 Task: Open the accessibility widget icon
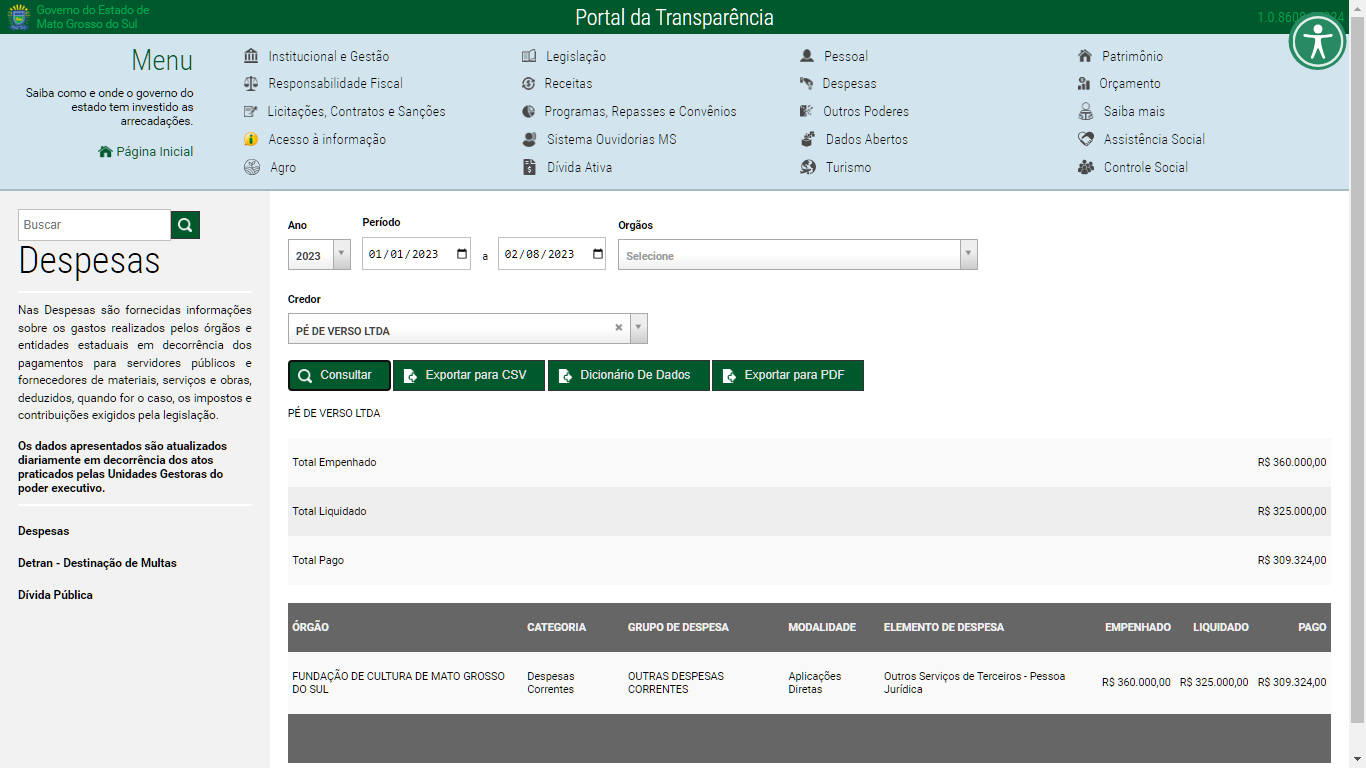click(x=1317, y=42)
